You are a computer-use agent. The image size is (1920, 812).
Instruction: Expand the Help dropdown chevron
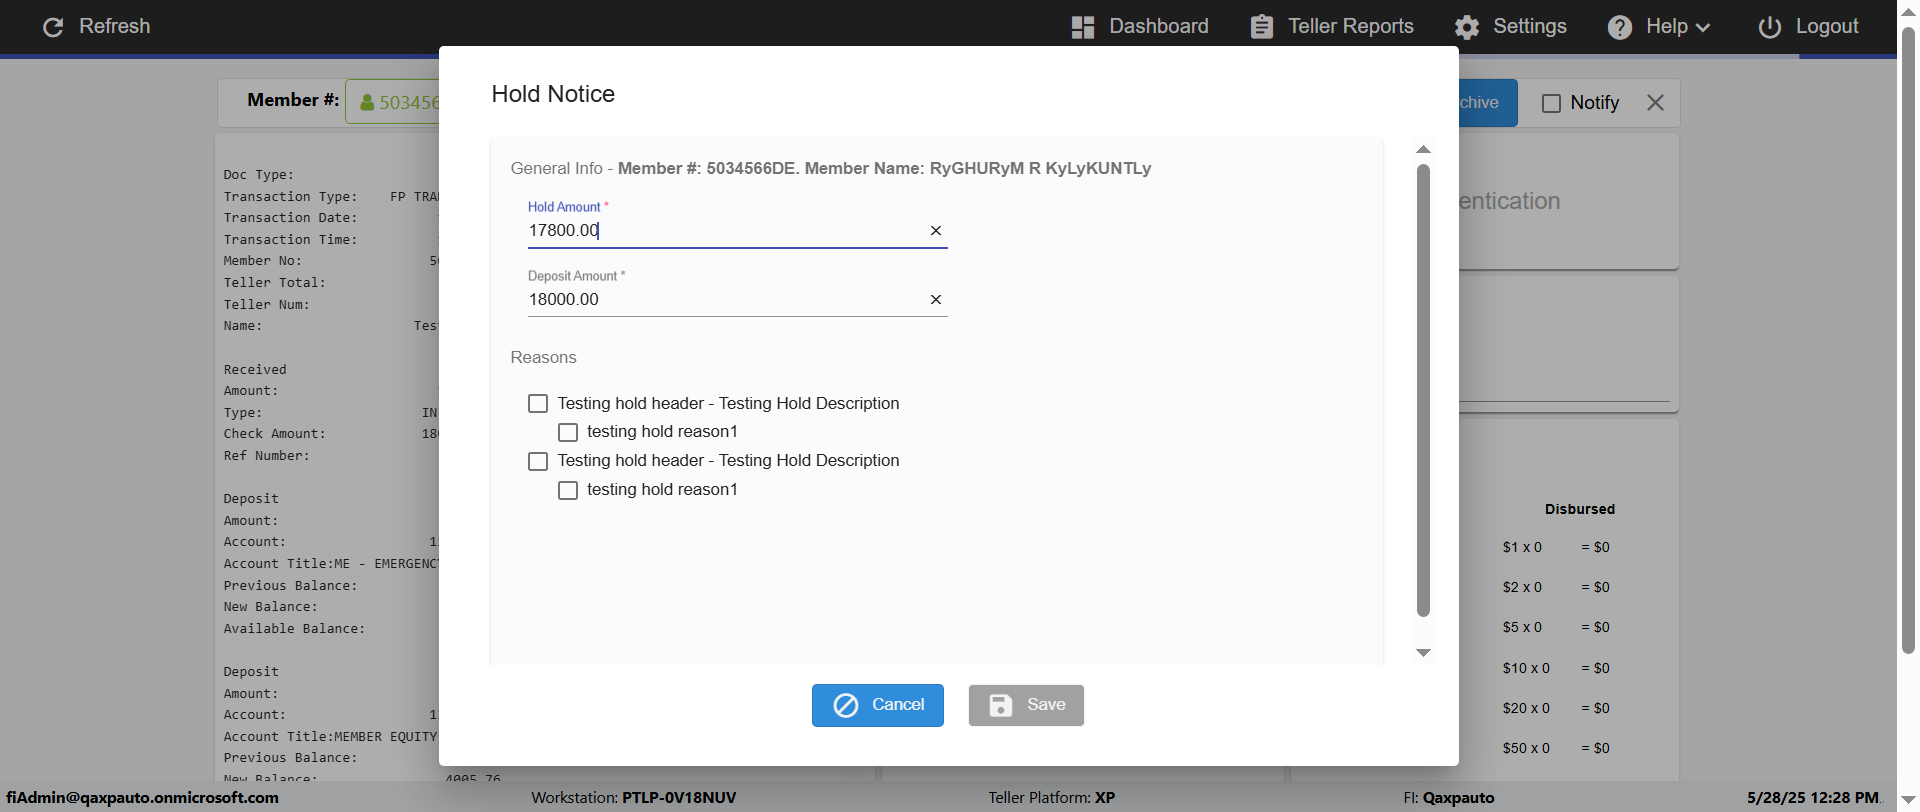click(1703, 28)
